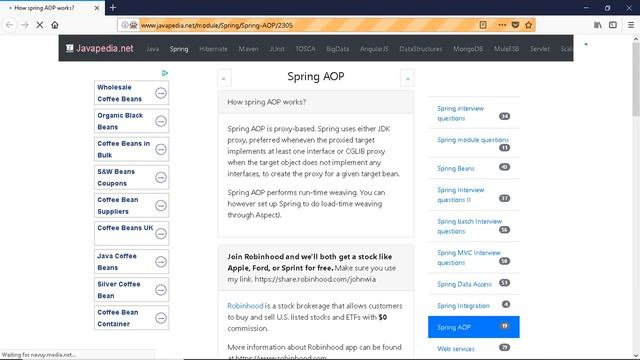
Task: Go to the browser home page
Action: pos(55,25)
